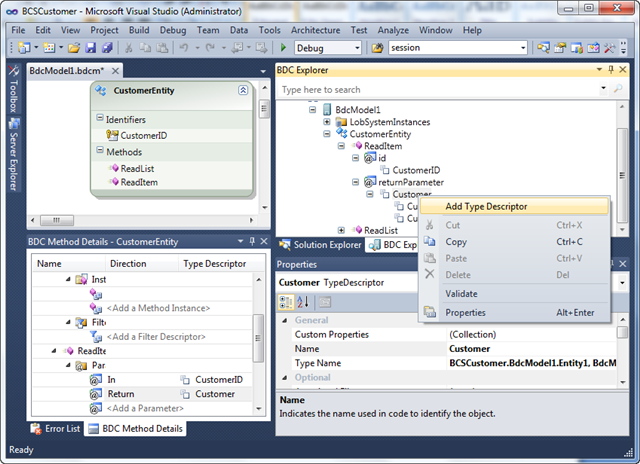Collapse the ReadItem tree node
The image size is (640, 464).
tap(341, 146)
